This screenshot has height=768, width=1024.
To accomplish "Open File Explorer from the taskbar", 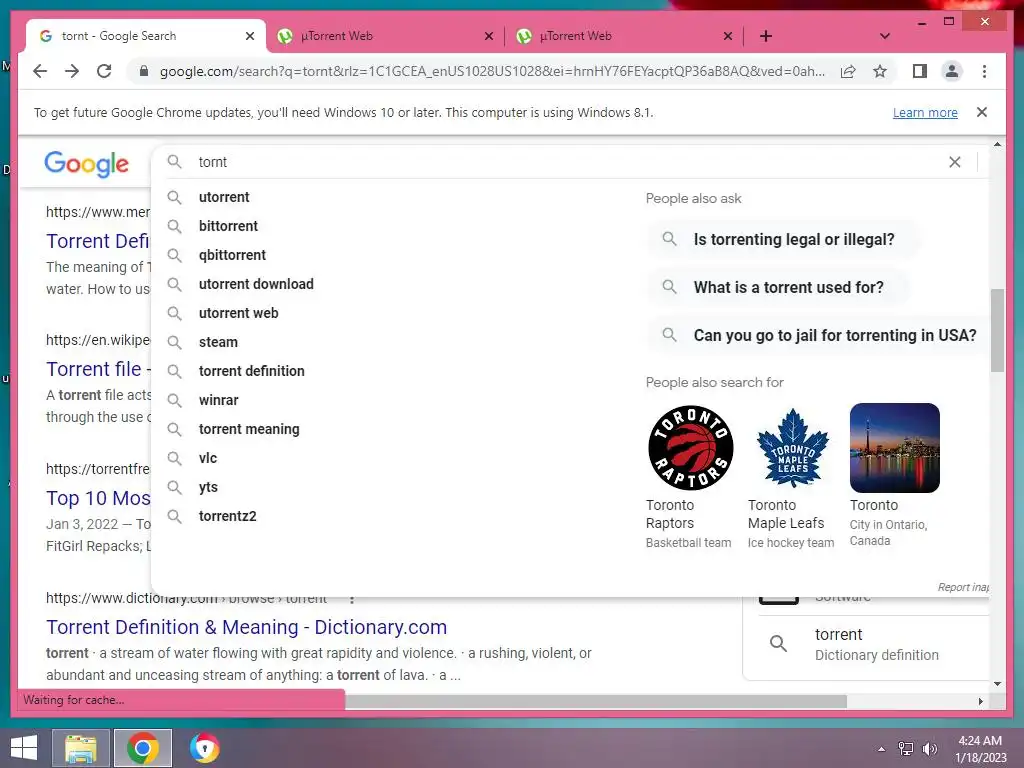I will click(x=81, y=748).
